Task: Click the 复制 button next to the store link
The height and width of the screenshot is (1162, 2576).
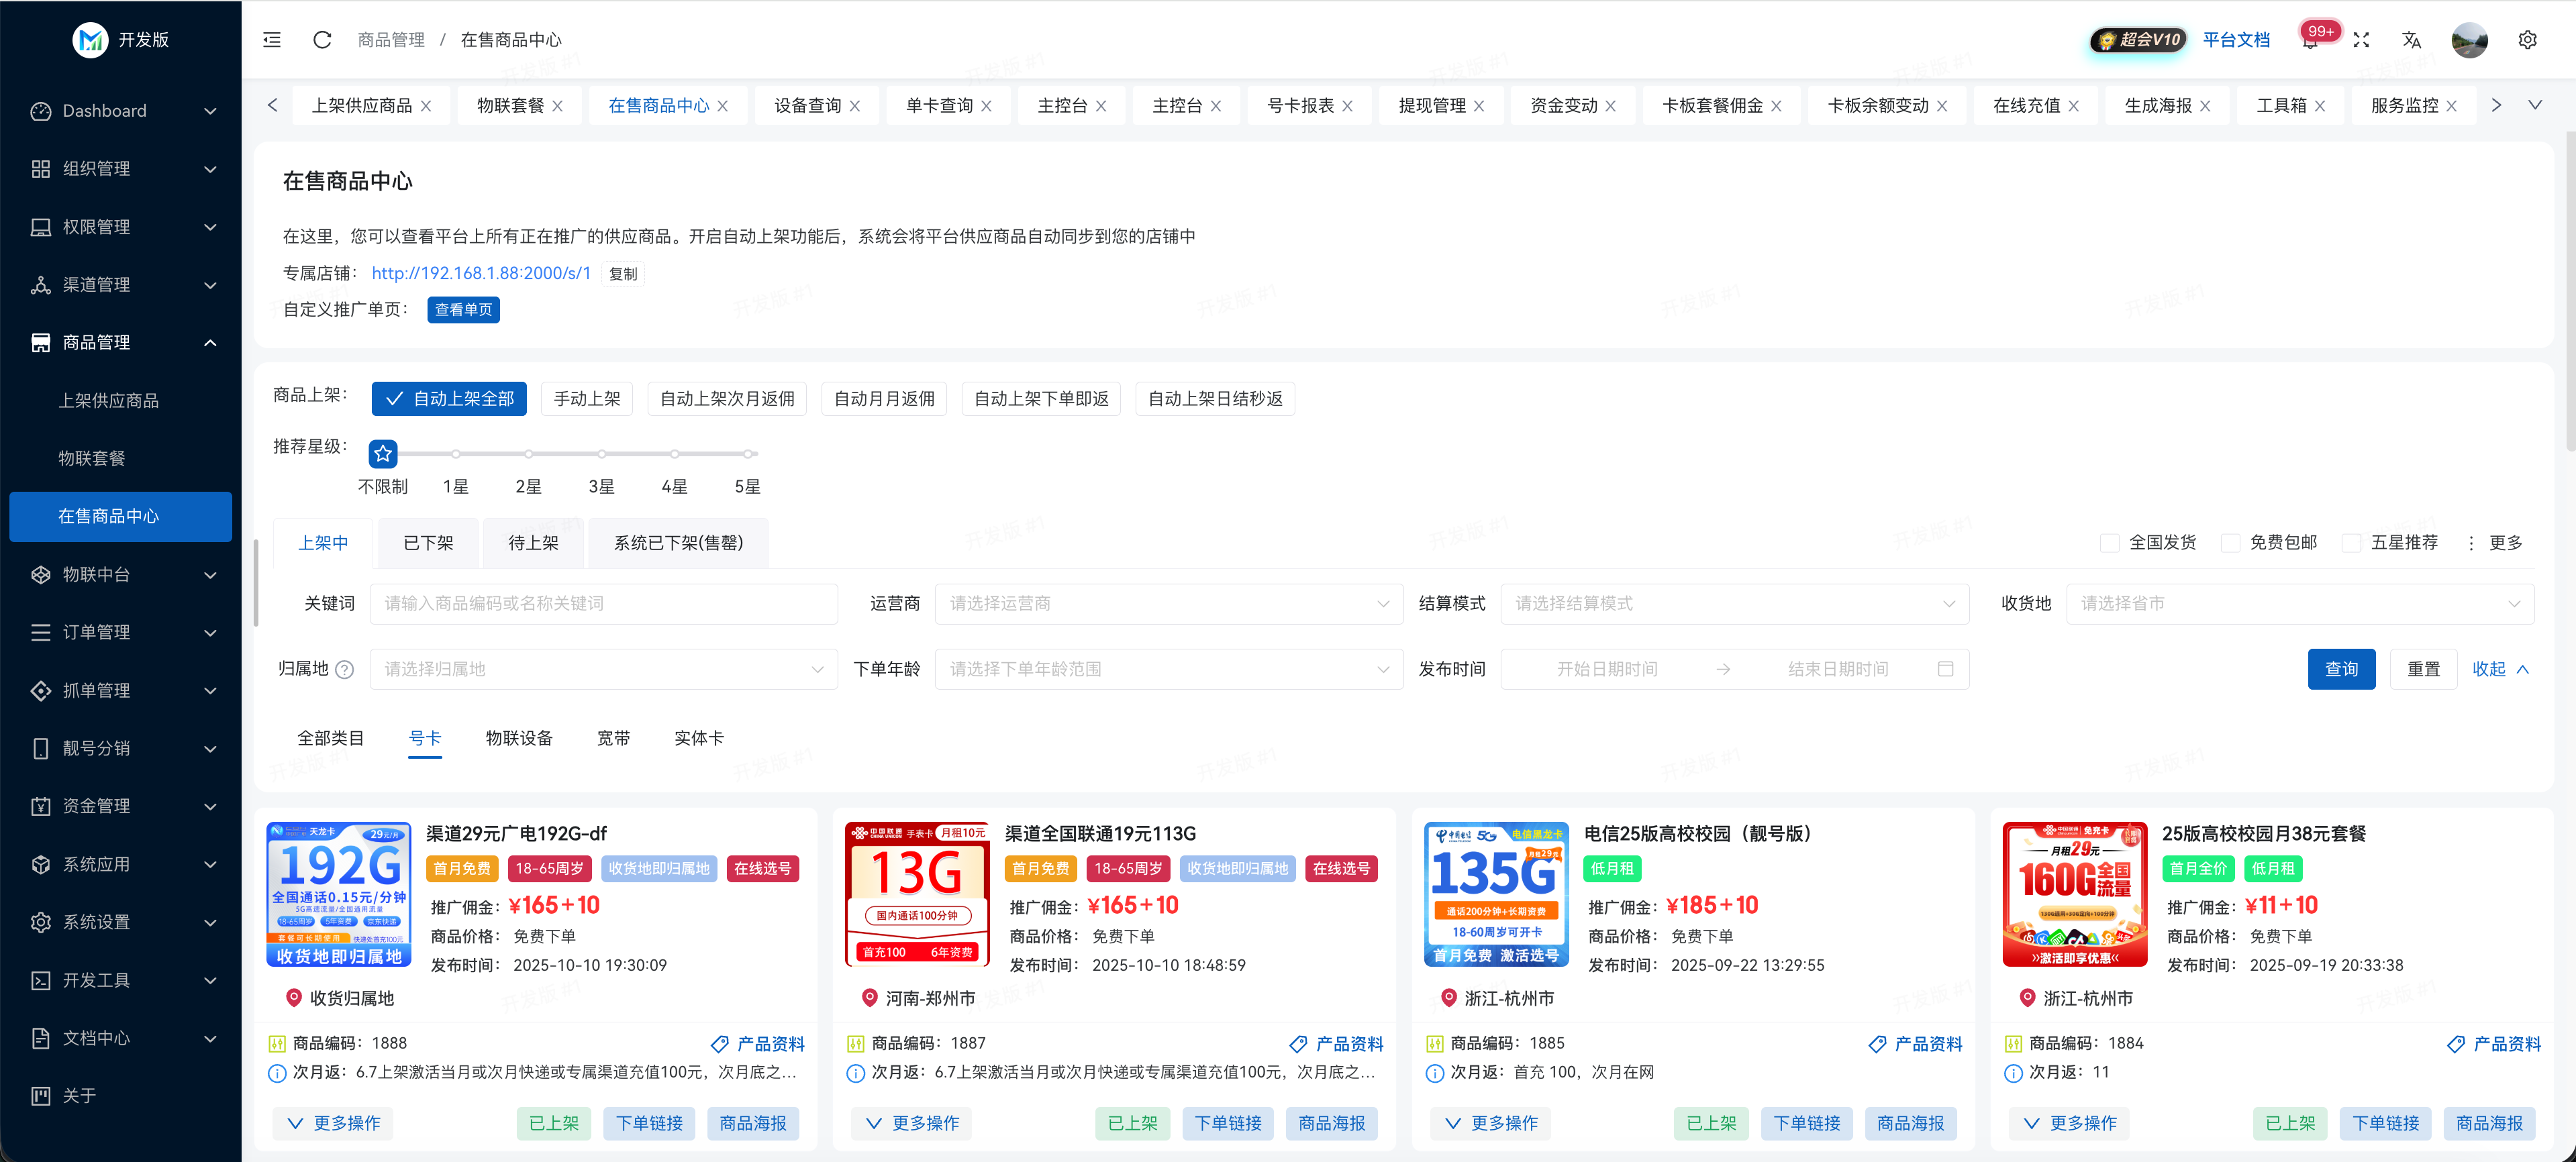Action: 623,274
